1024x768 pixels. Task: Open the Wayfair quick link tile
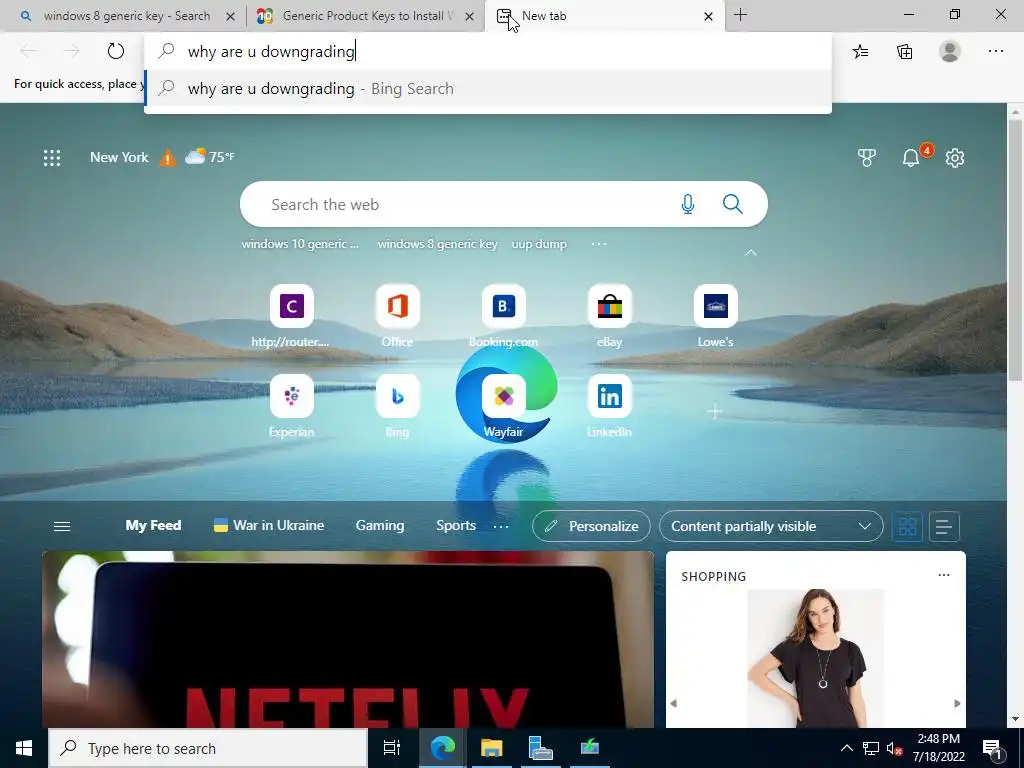click(504, 406)
